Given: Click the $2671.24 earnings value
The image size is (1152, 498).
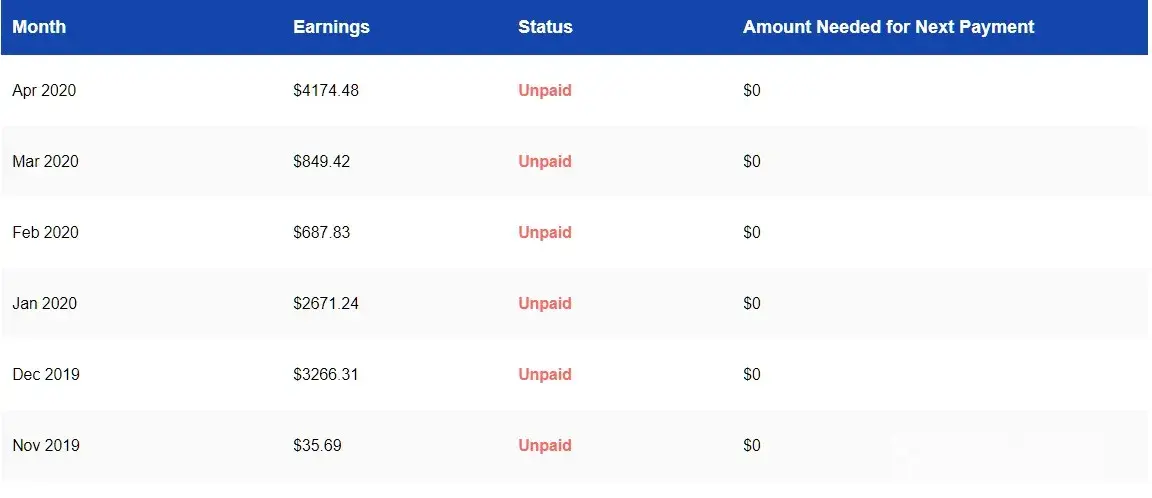Looking at the screenshot, I should pyautogui.click(x=326, y=303).
